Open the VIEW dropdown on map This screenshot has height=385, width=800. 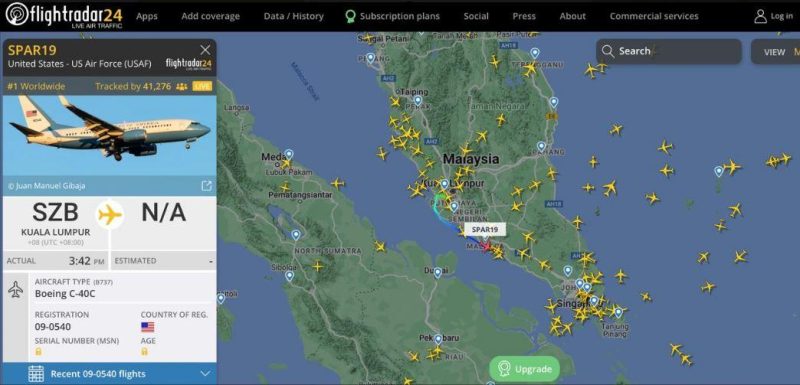pyautogui.click(x=774, y=52)
